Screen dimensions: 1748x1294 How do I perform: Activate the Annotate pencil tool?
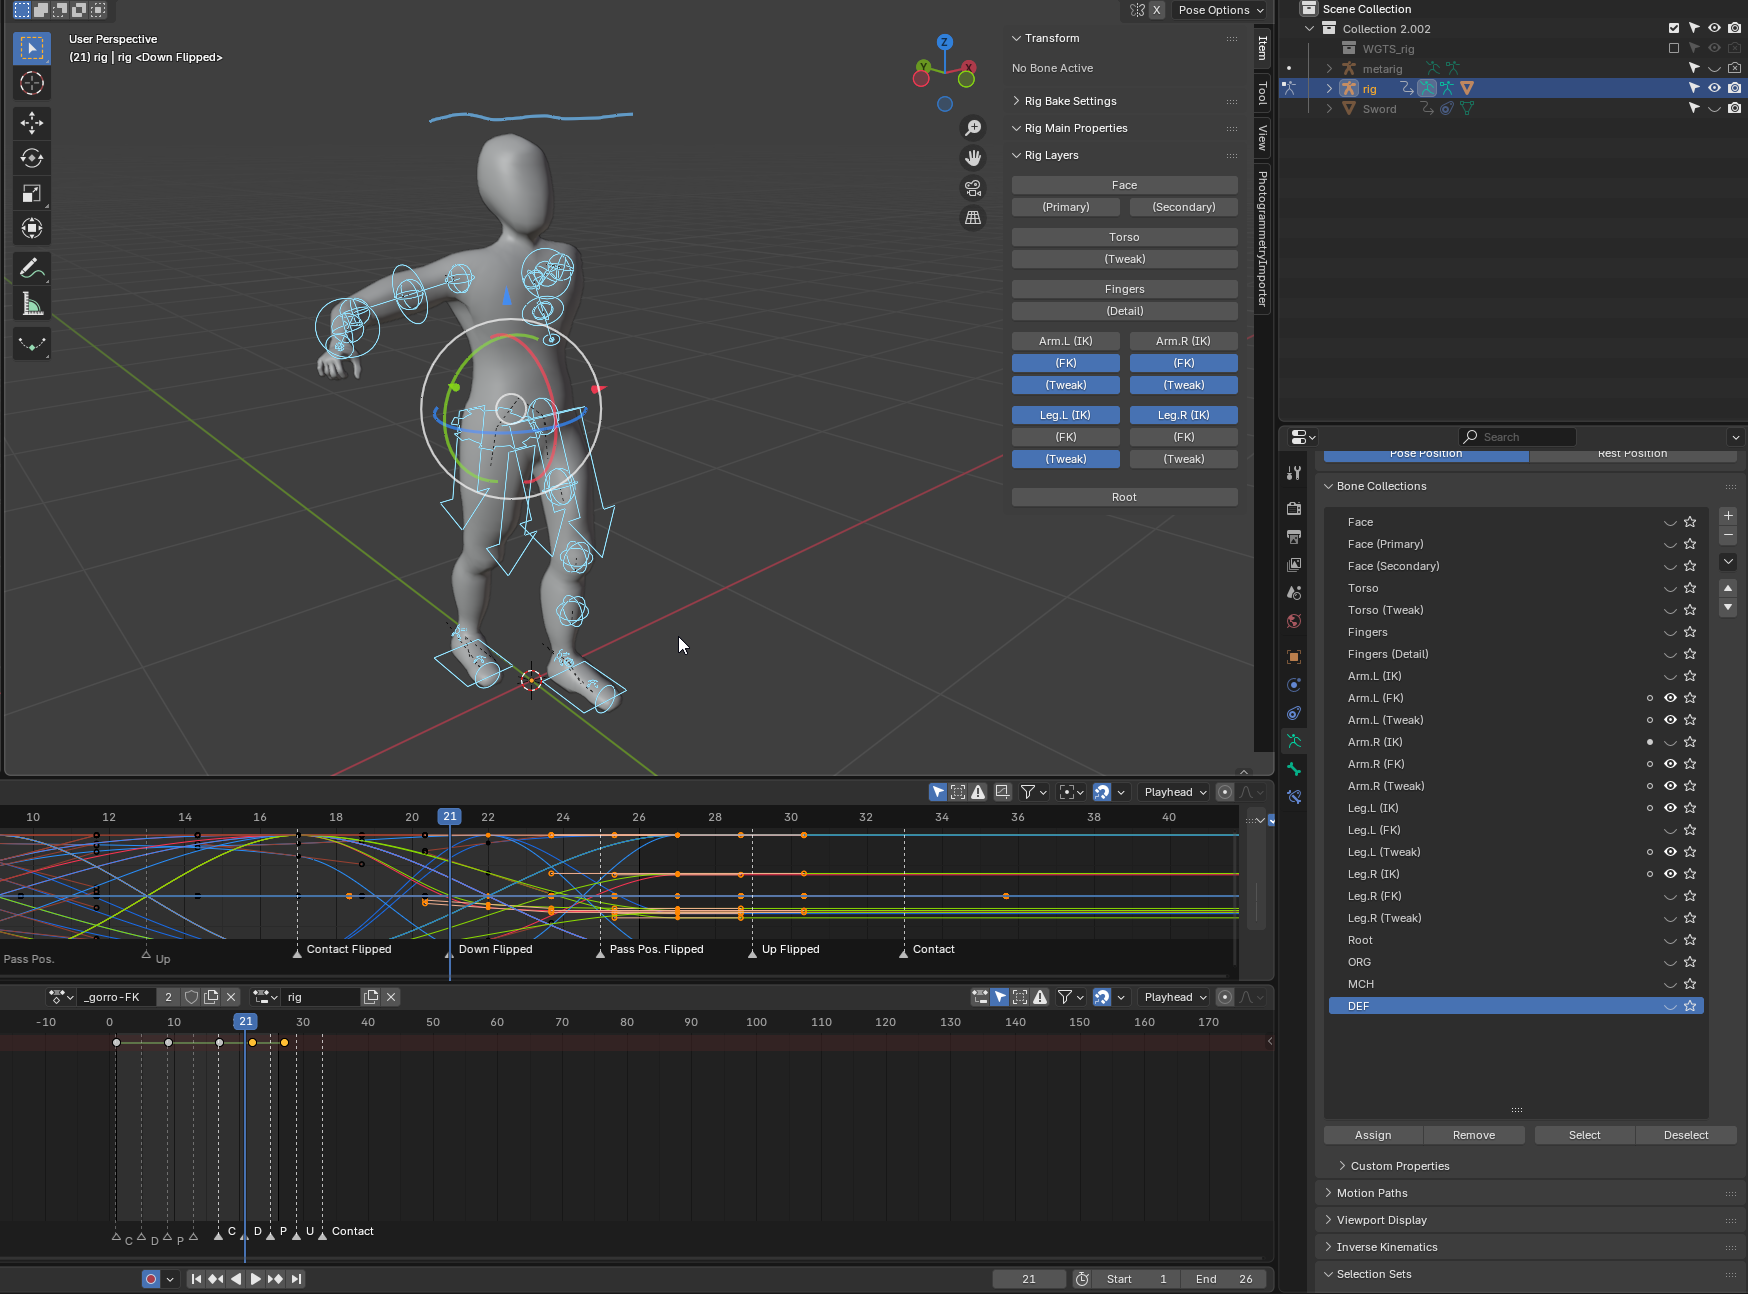pyautogui.click(x=32, y=269)
